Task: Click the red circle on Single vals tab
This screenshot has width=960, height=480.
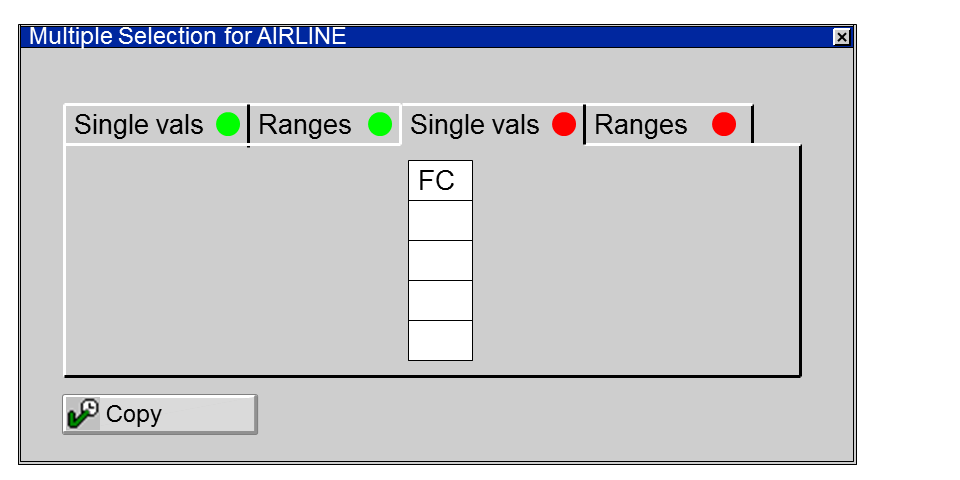Action: pos(564,125)
